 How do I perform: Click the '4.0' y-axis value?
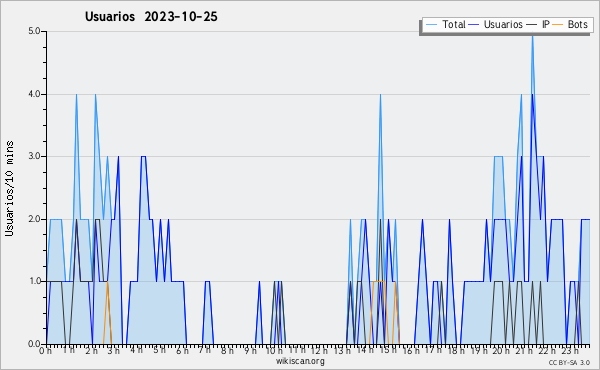point(34,94)
